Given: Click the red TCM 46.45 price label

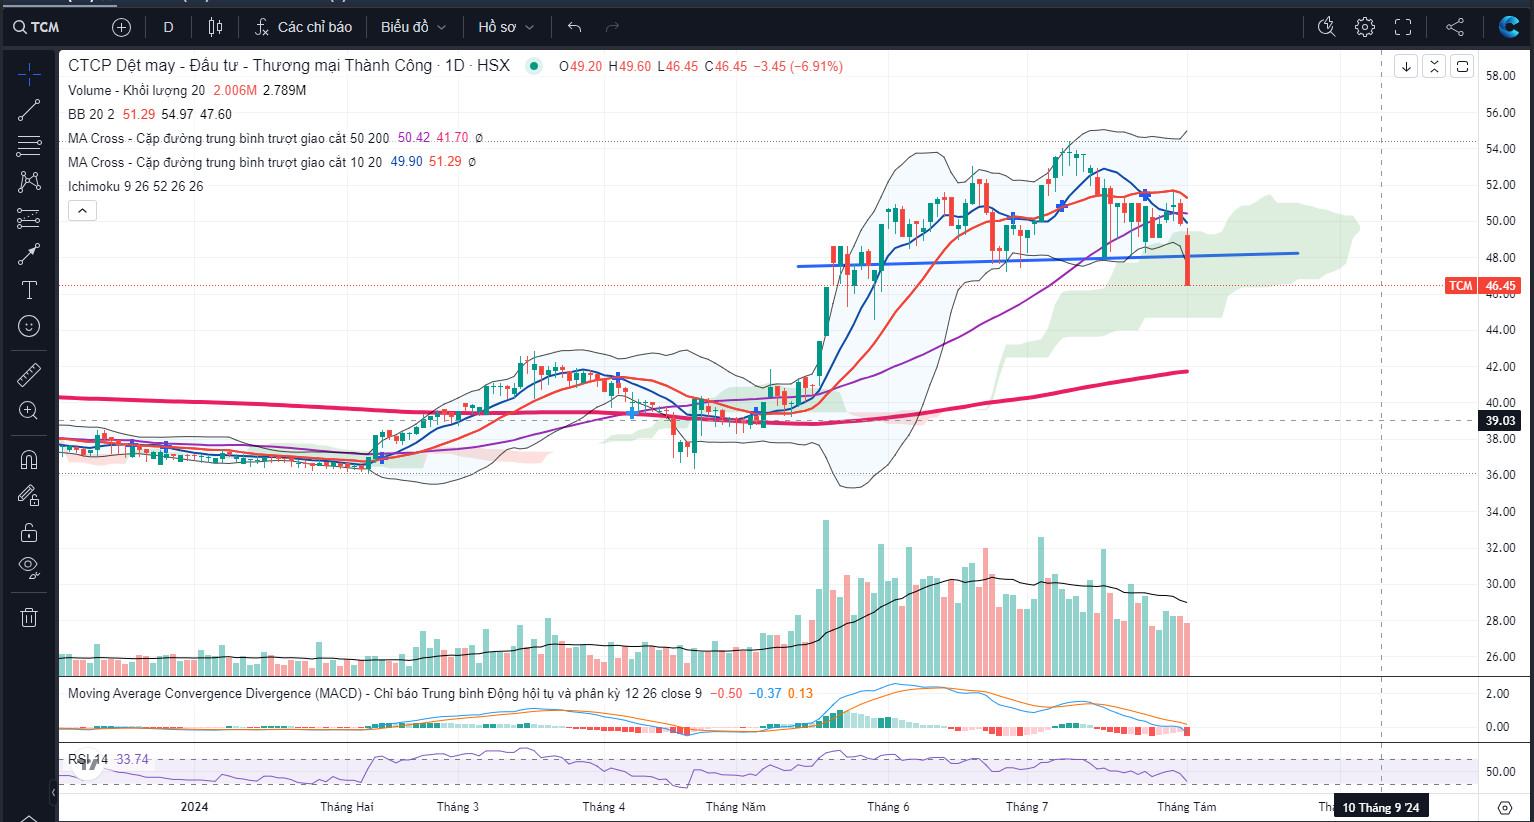Looking at the screenshot, I should click(1484, 286).
